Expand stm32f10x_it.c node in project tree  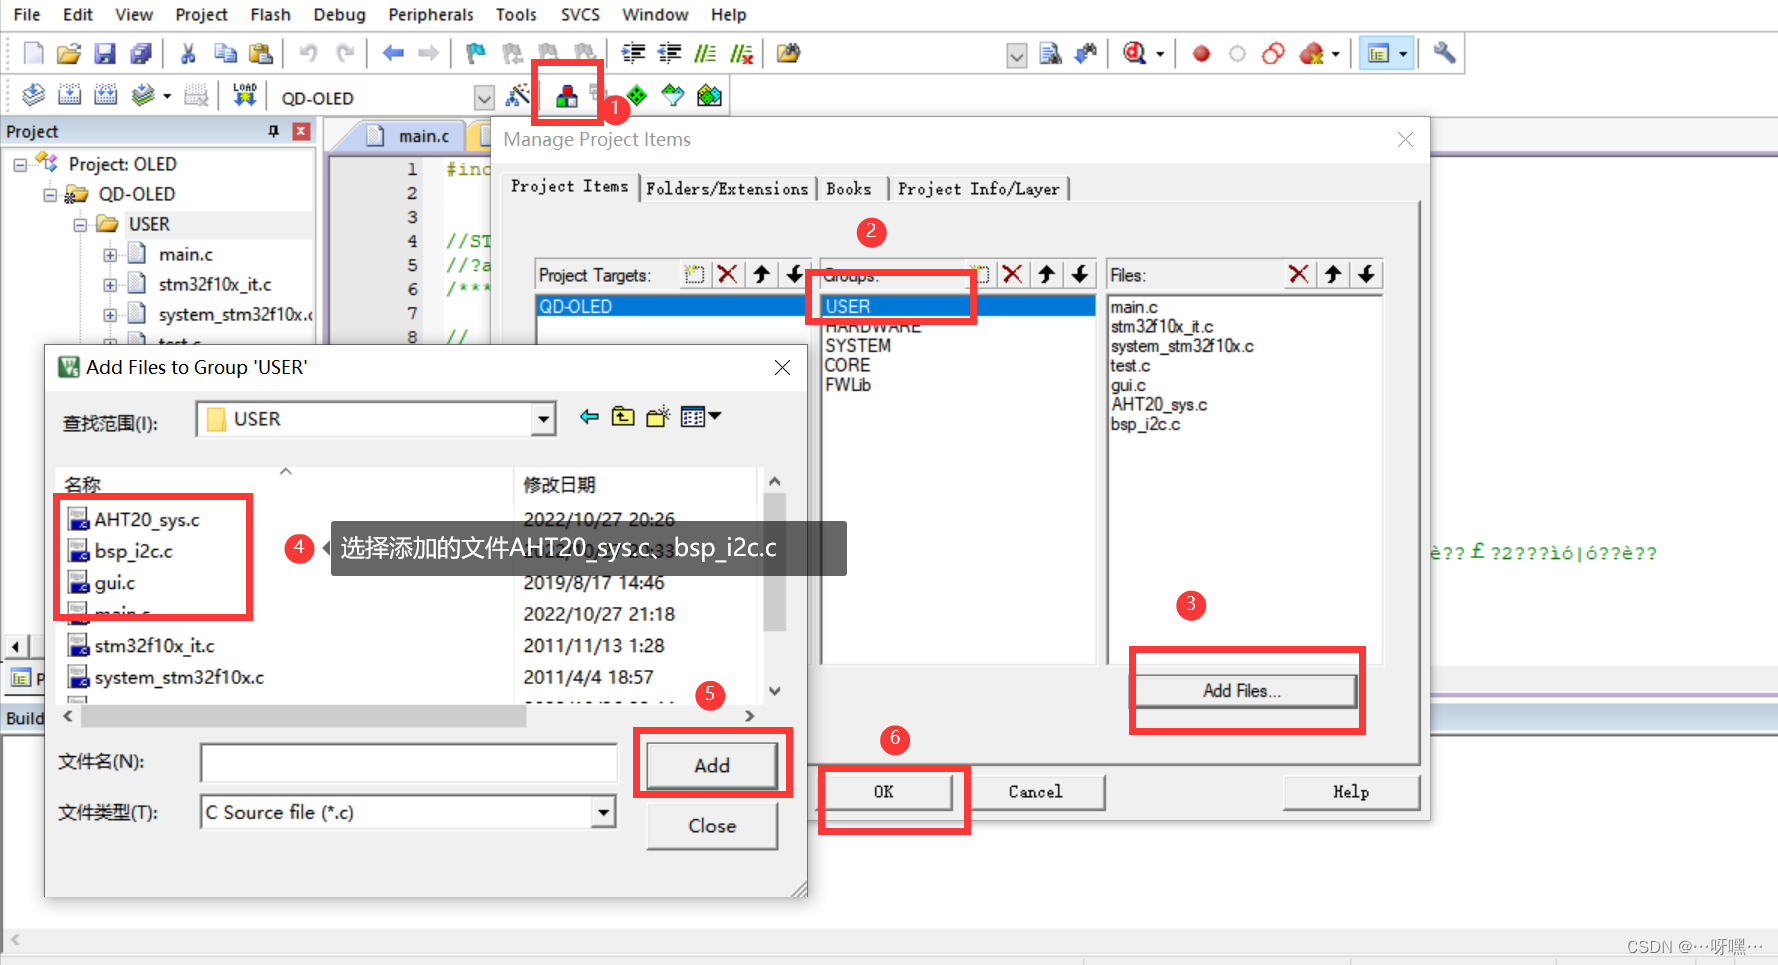110,285
